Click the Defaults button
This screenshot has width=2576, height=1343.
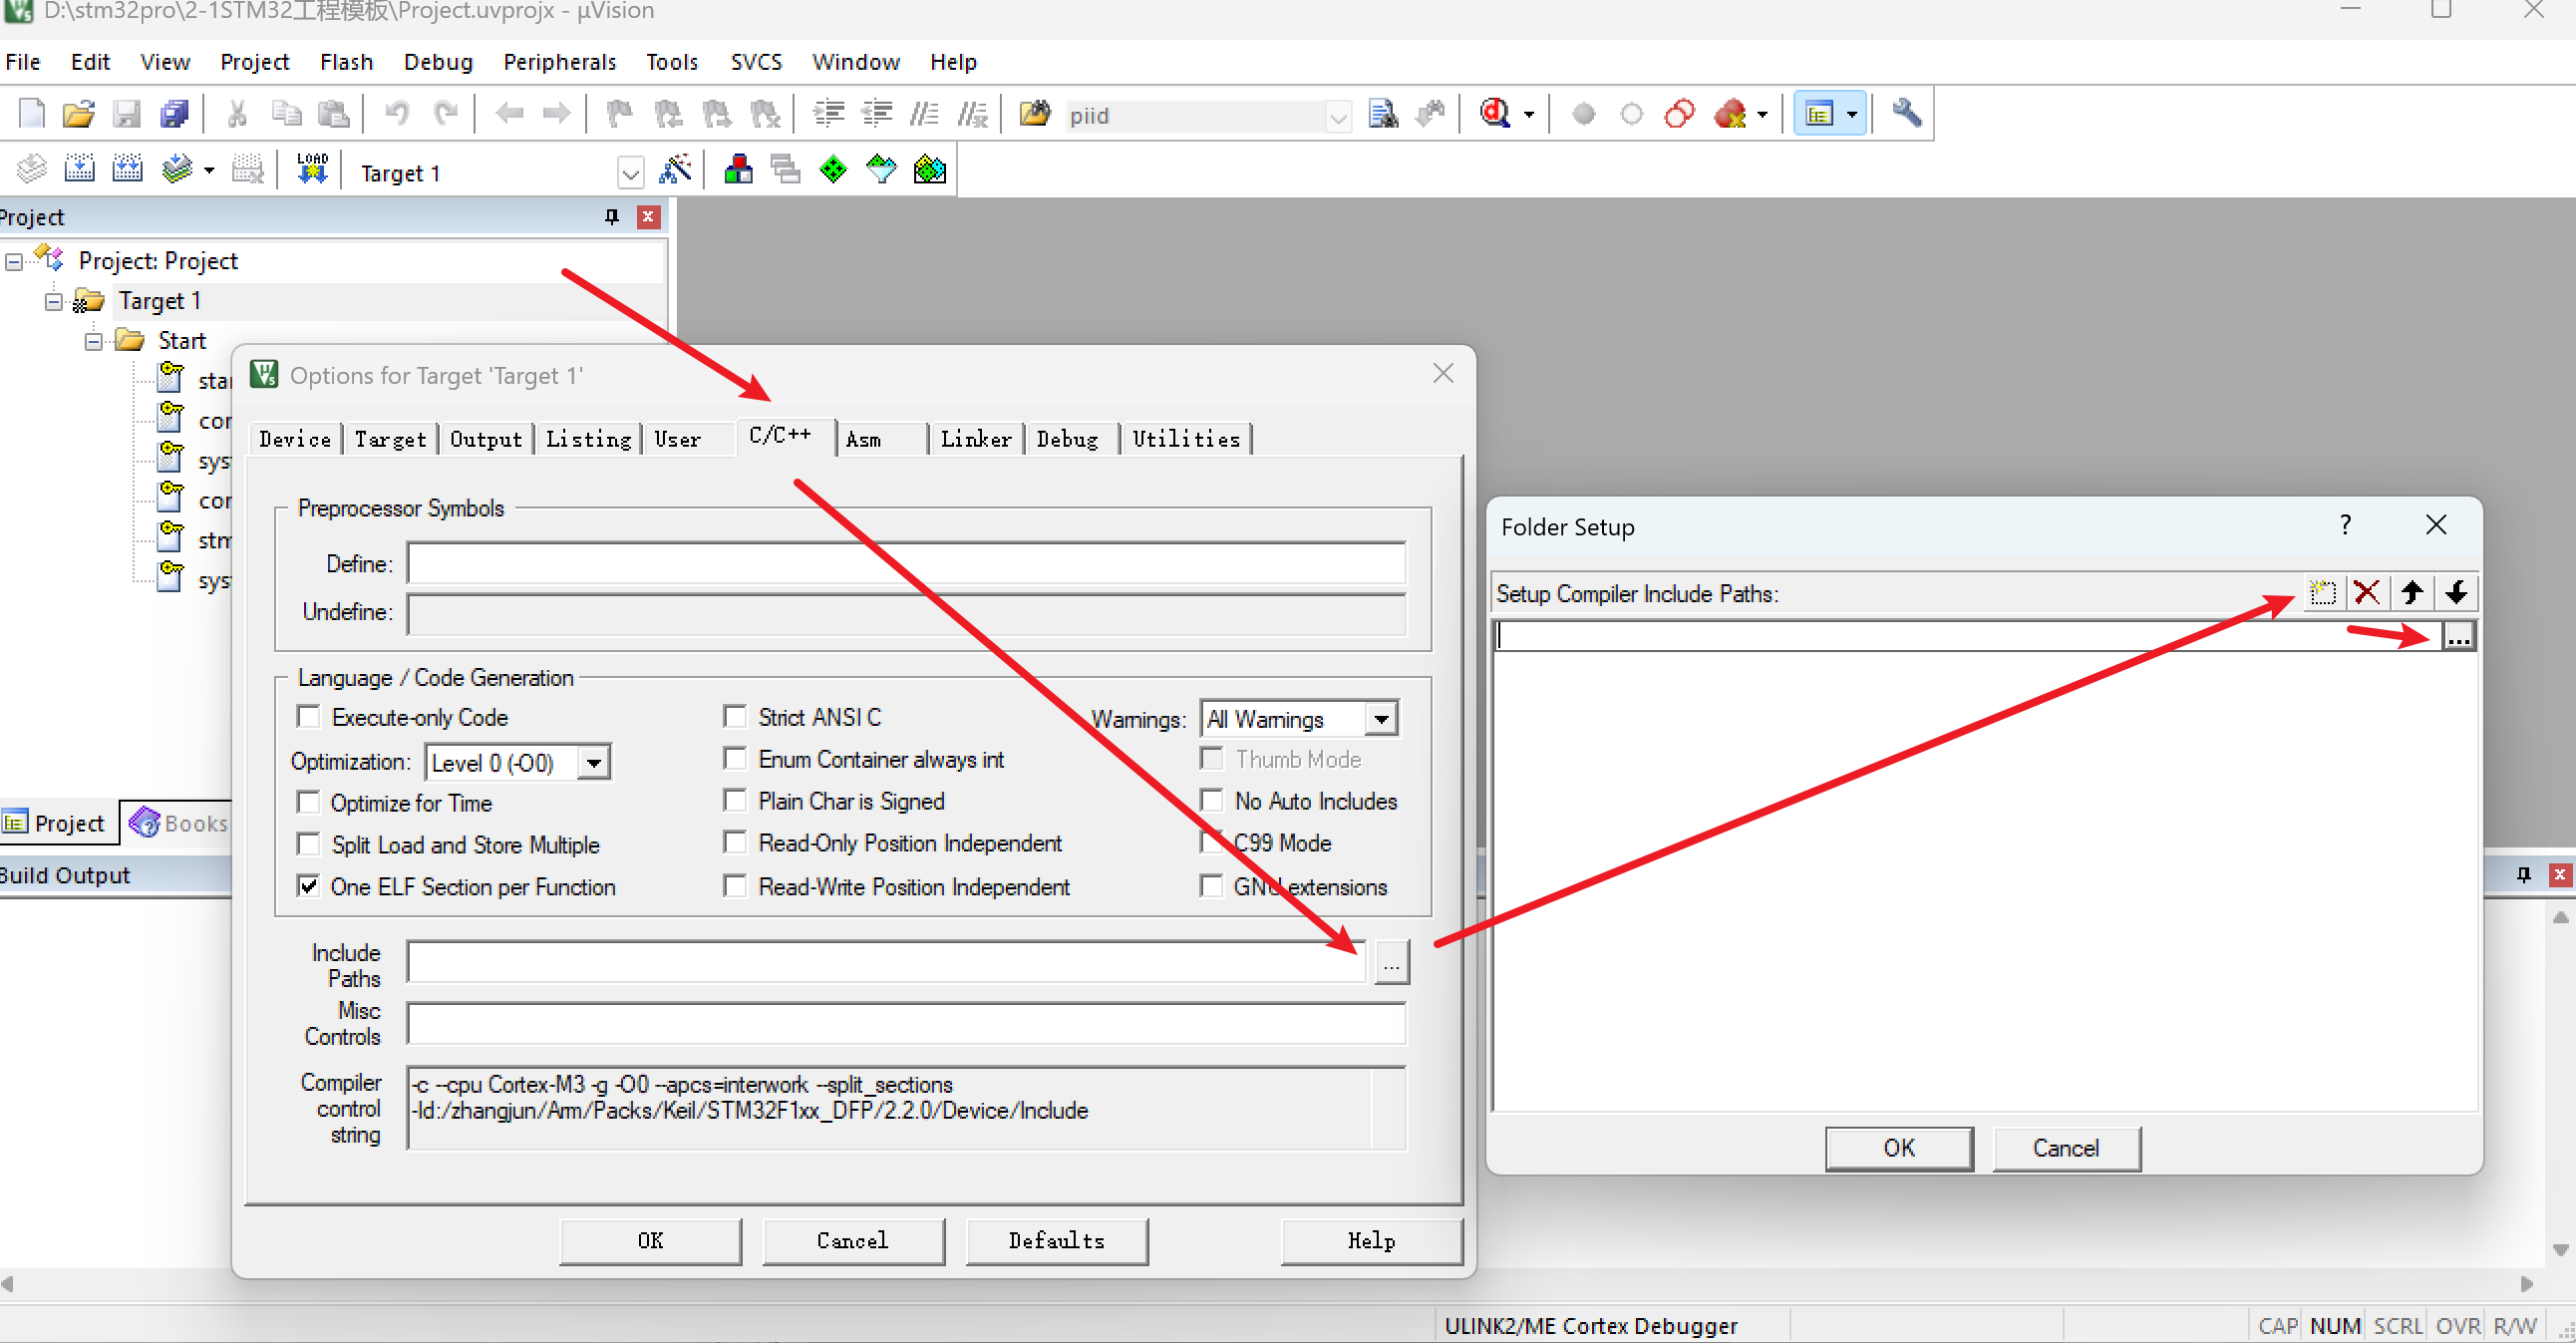(1057, 1241)
